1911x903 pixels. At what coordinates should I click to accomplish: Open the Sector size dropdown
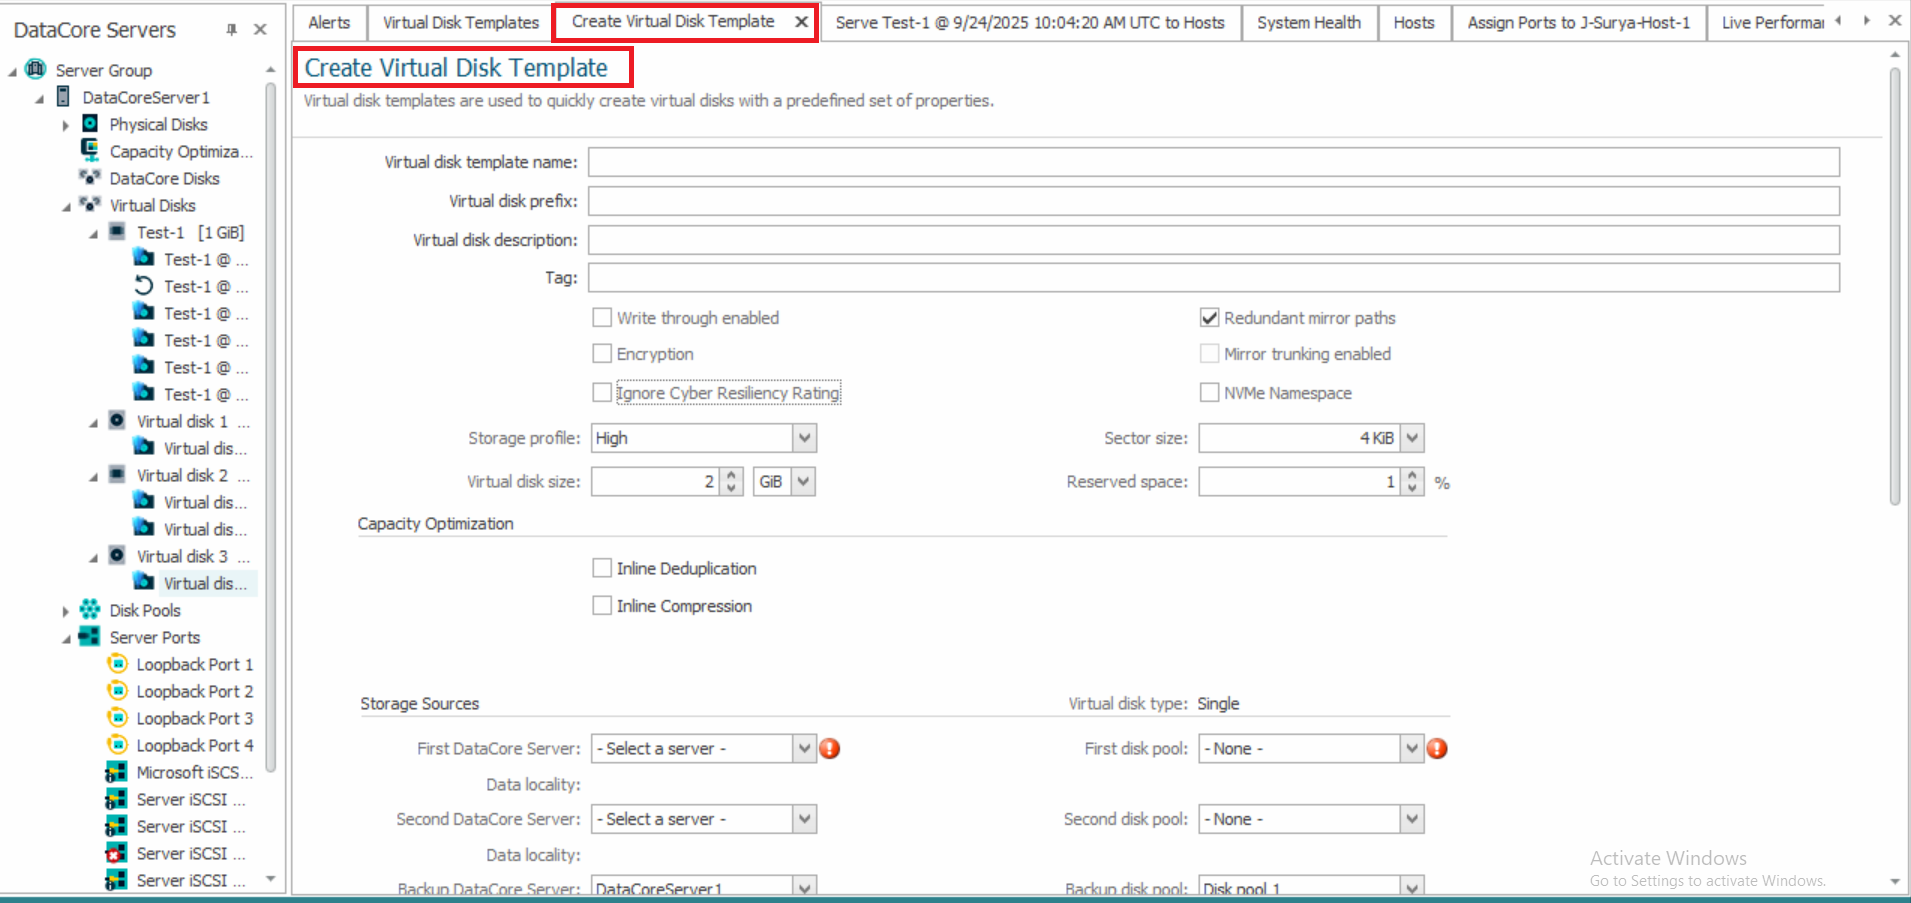(1411, 438)
